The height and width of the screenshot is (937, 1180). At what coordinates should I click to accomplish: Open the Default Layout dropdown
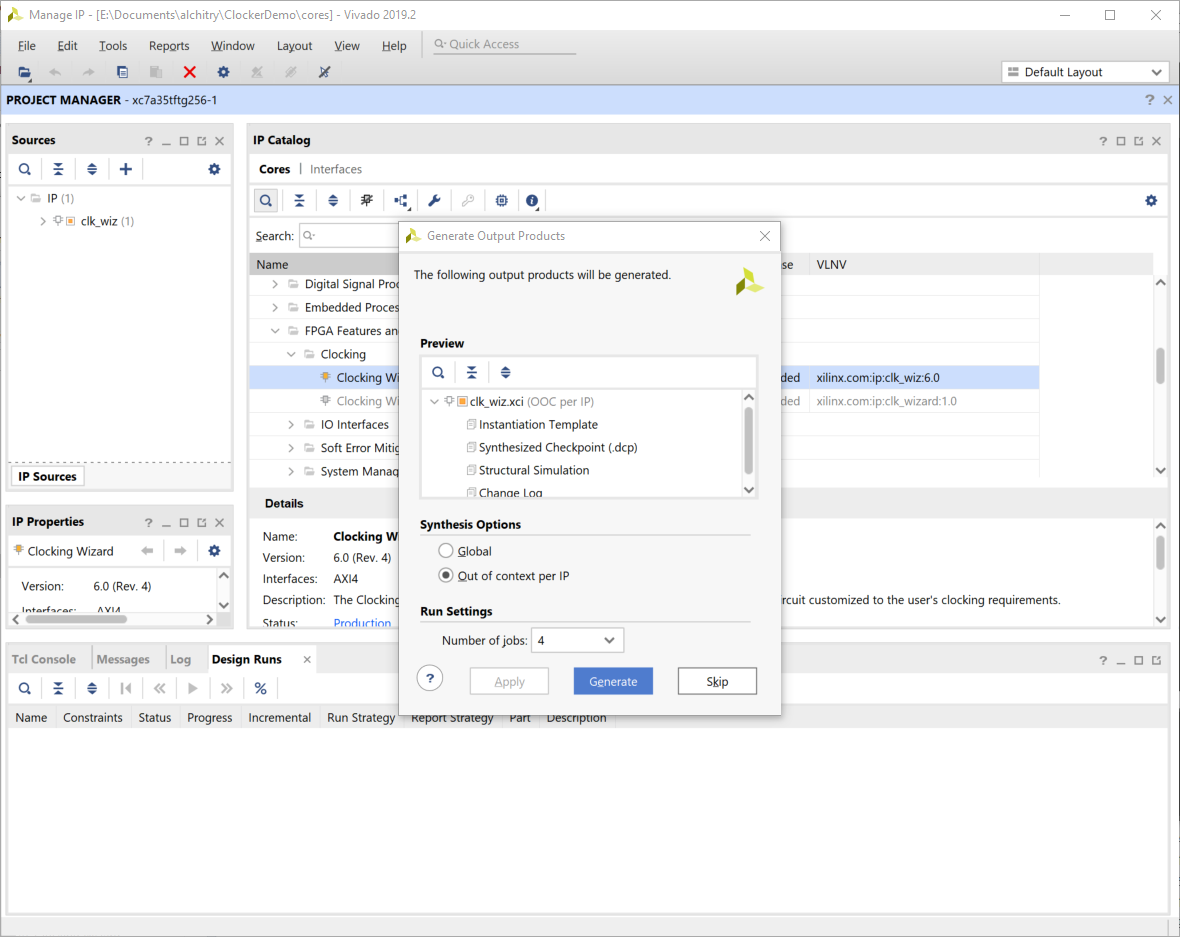1085,72
